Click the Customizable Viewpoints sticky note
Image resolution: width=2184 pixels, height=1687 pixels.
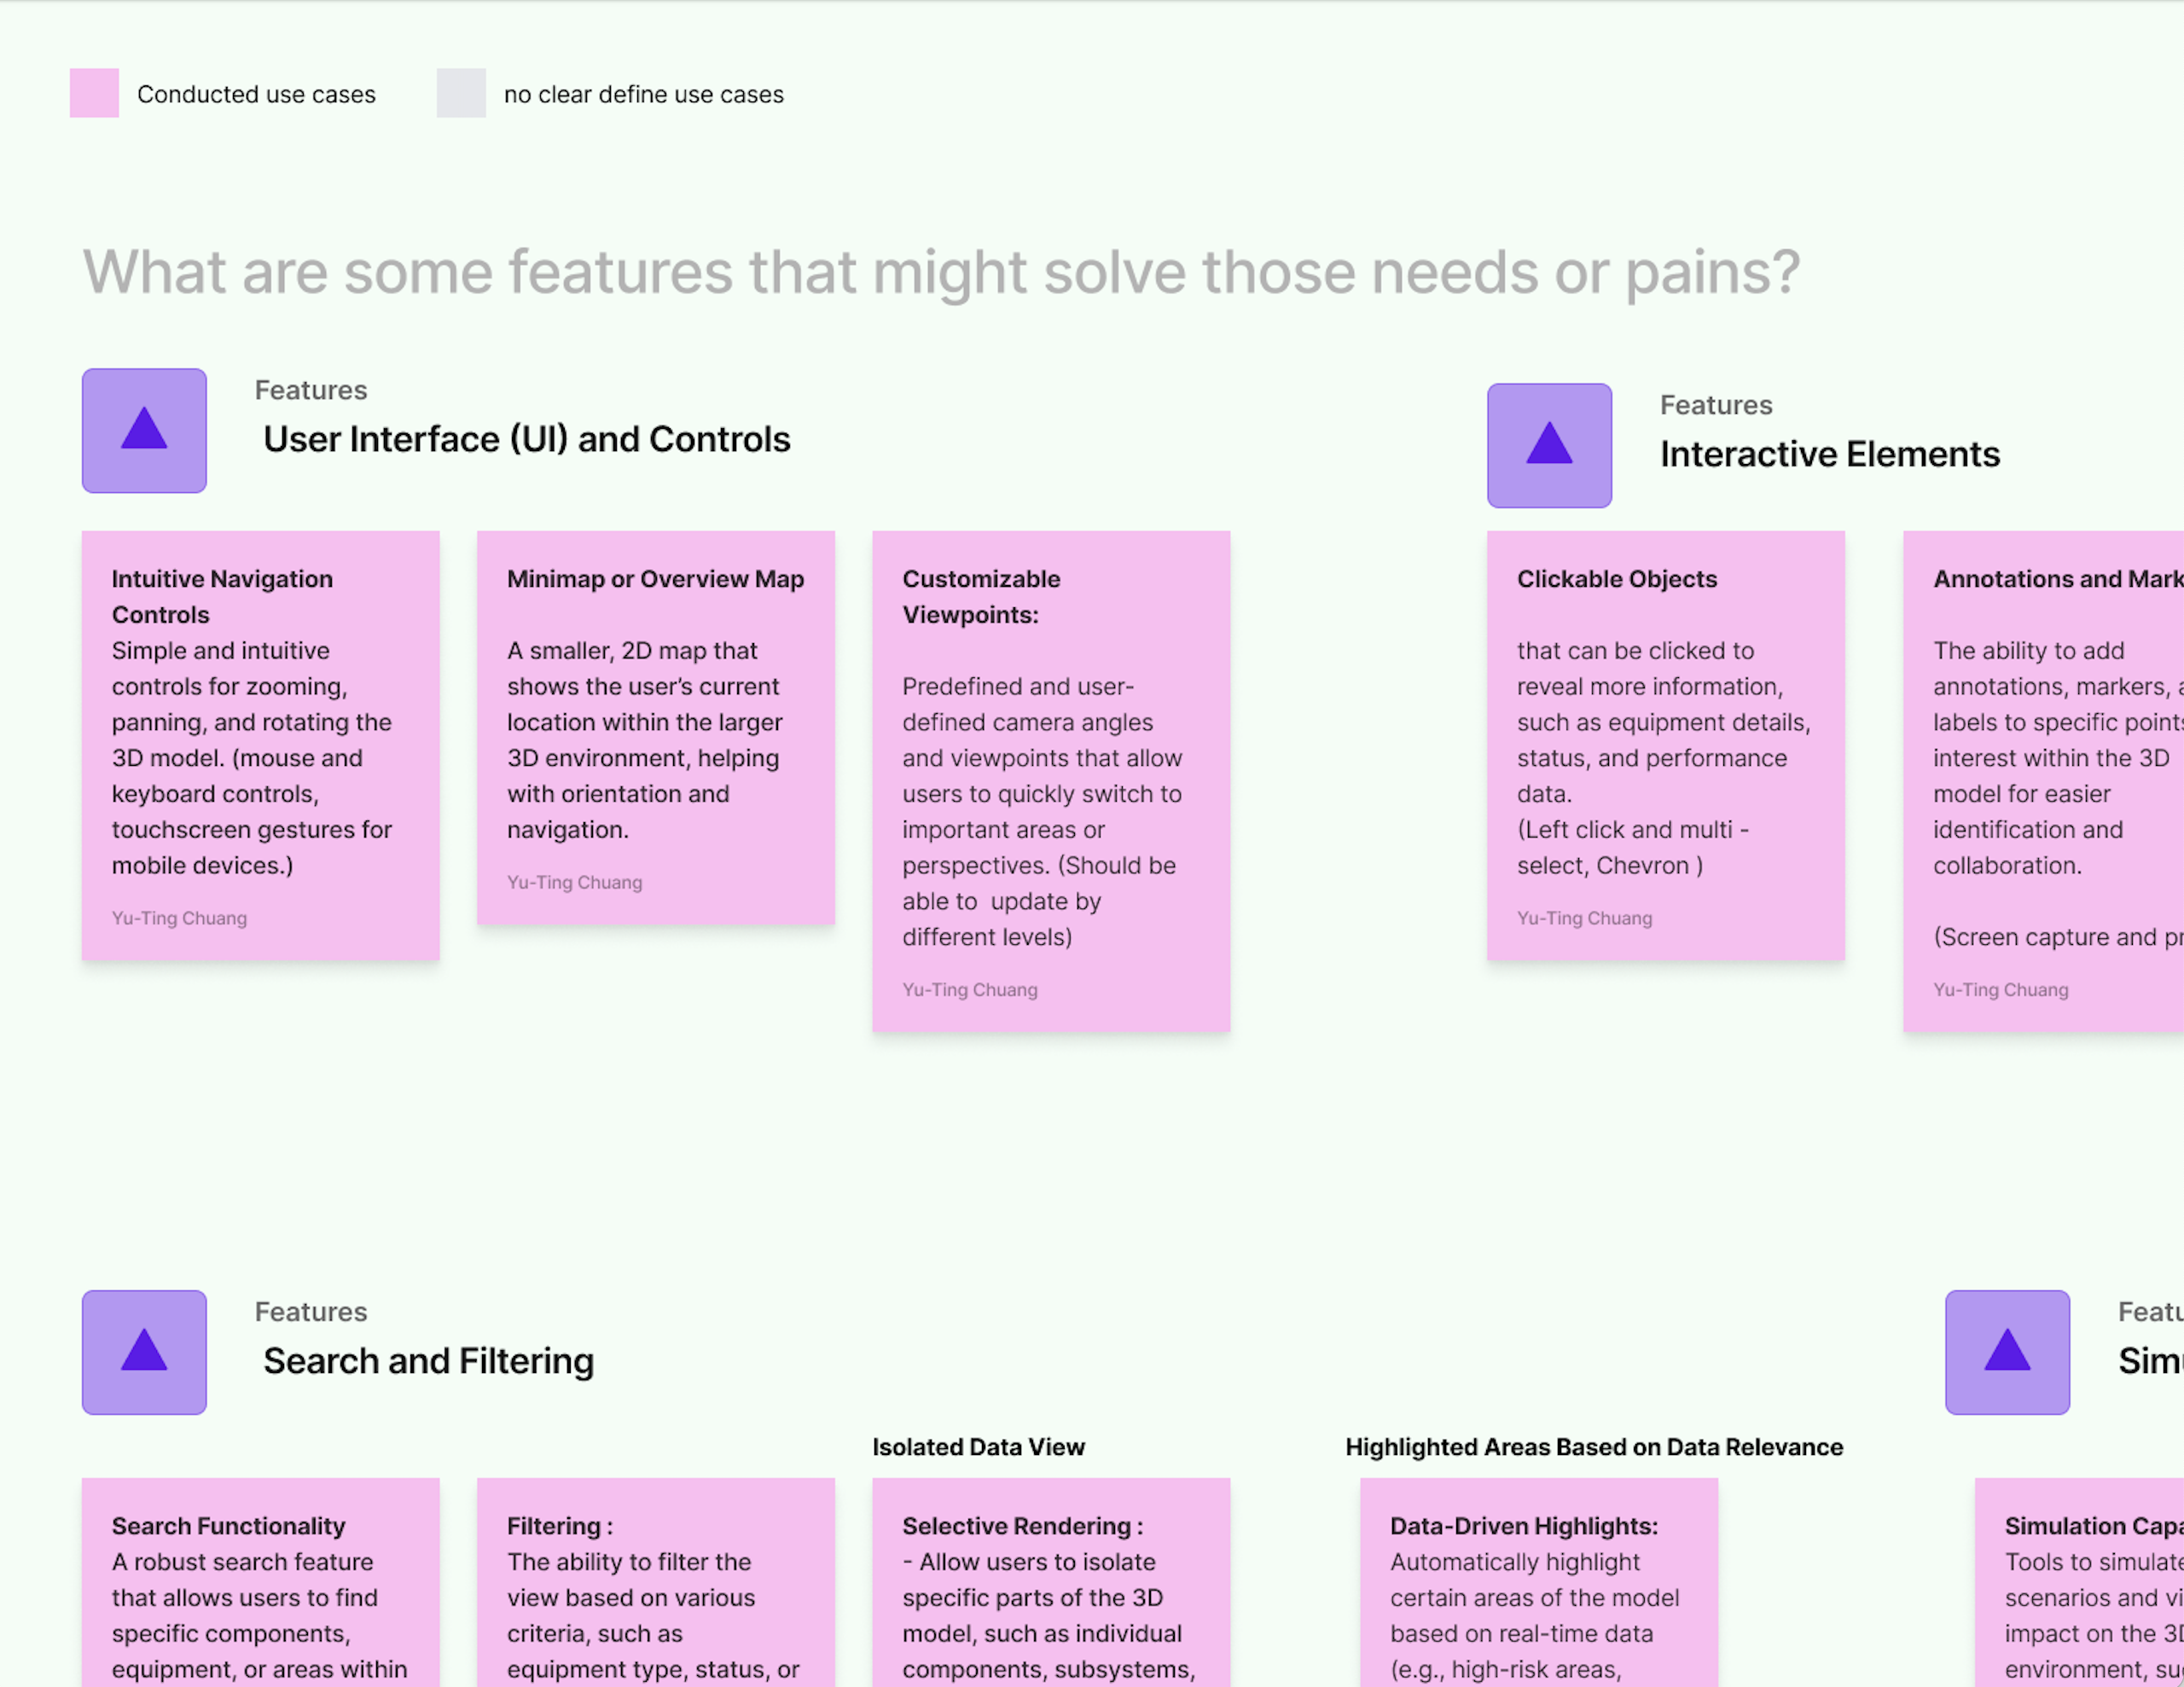coord(1050,780)
